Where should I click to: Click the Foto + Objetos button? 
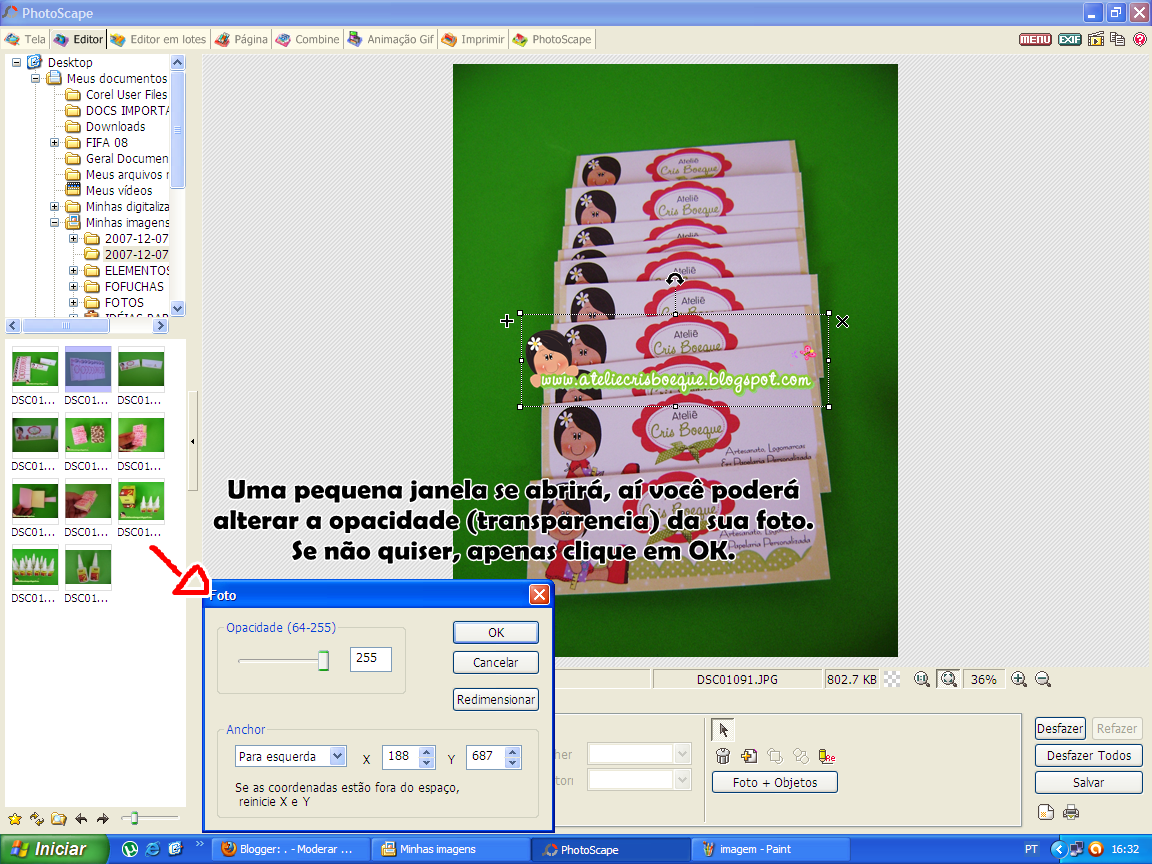(x=775, y=782)
